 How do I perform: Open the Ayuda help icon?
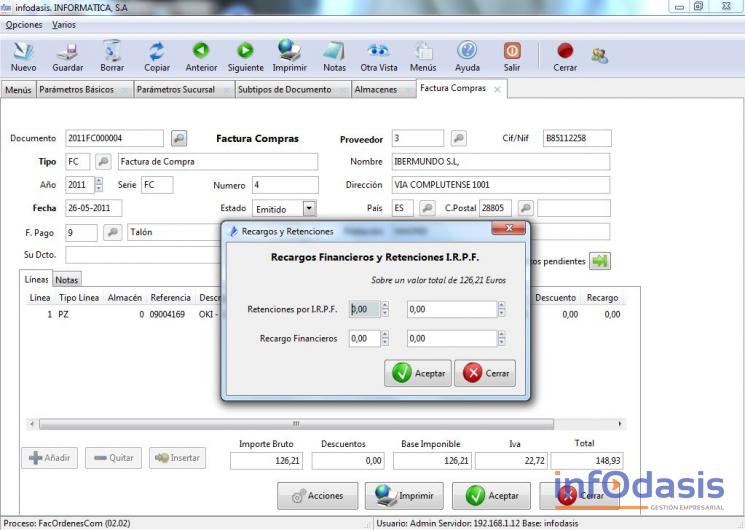coord(467,51)
